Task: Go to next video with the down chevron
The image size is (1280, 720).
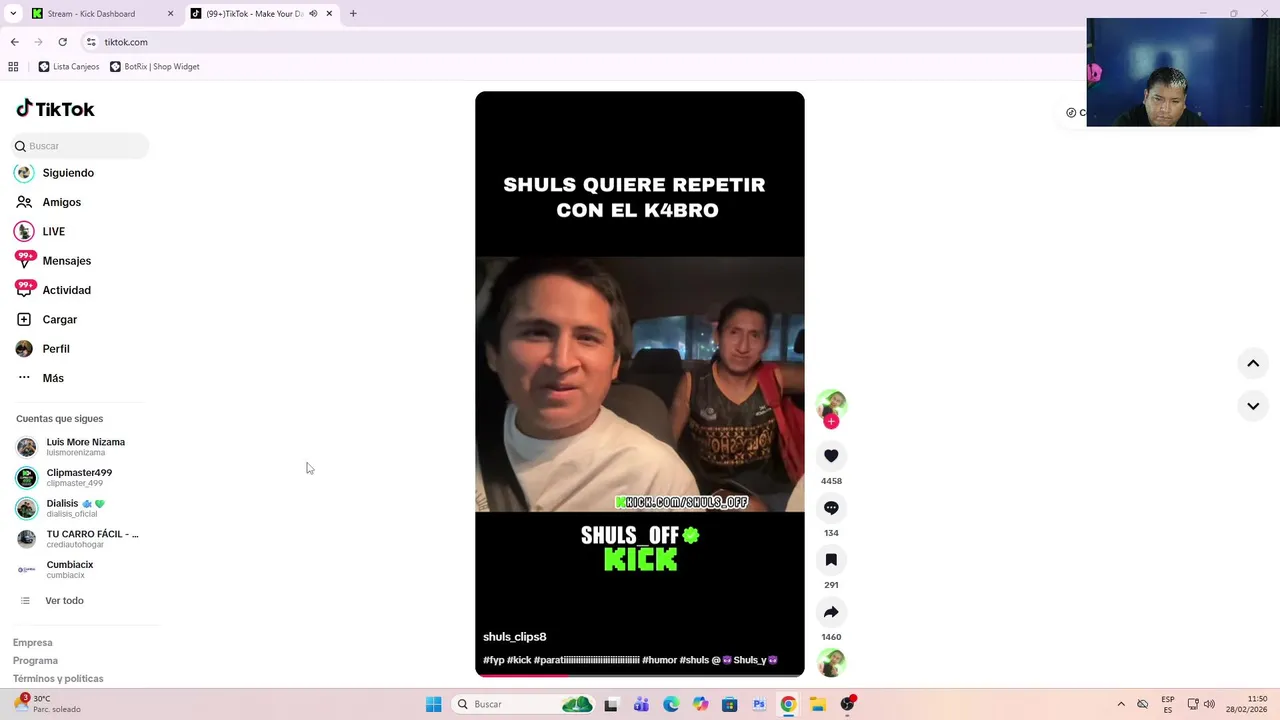Action: click(x=1253, y=406)
